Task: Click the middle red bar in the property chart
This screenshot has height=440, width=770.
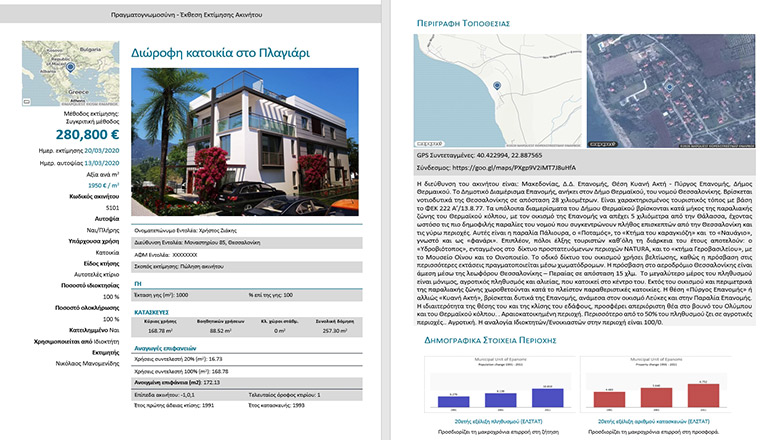Action: pyautogui.click(x=656, y=397)
